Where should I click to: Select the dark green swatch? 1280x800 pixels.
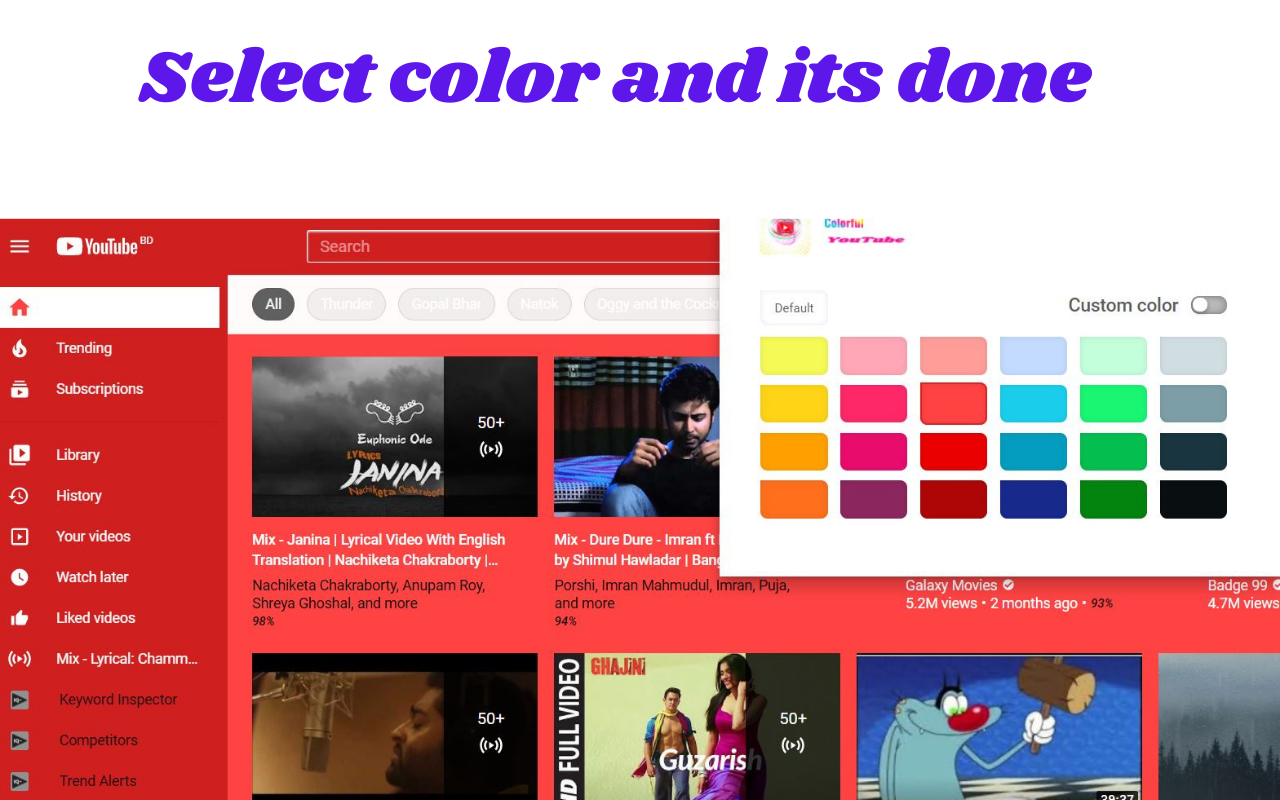(x=1114, y=500)
